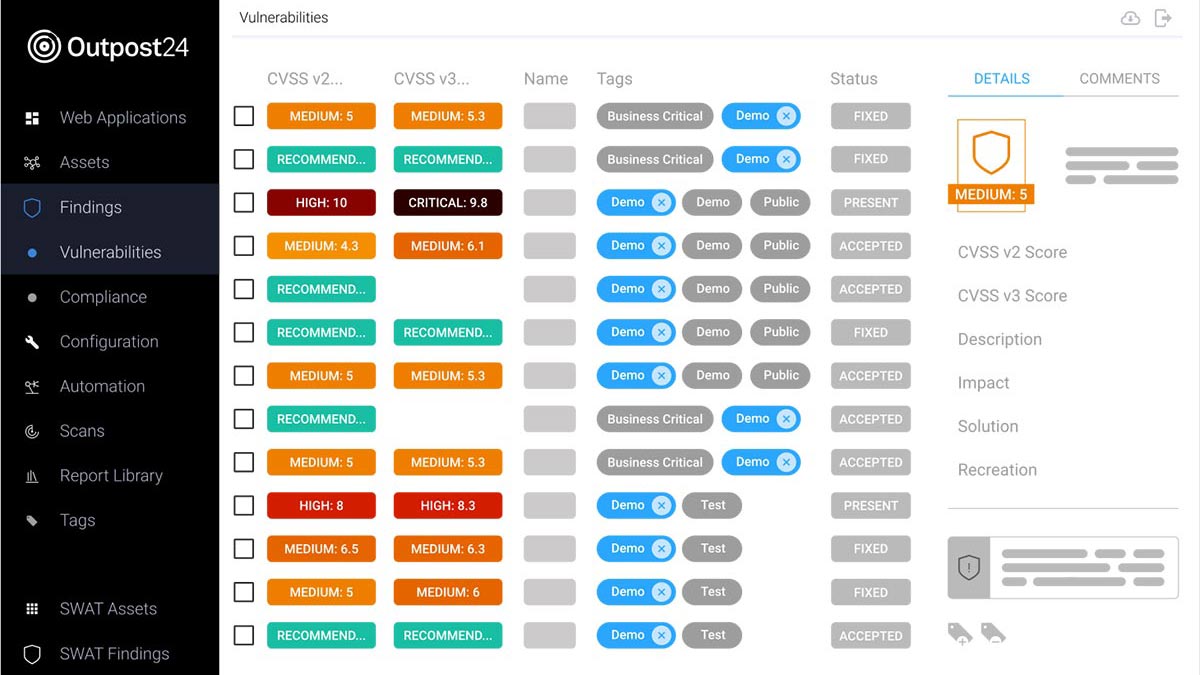This screenshot has width=1200, height=675.
Task: Click the add tag icon in details
Action: [959, 634]
